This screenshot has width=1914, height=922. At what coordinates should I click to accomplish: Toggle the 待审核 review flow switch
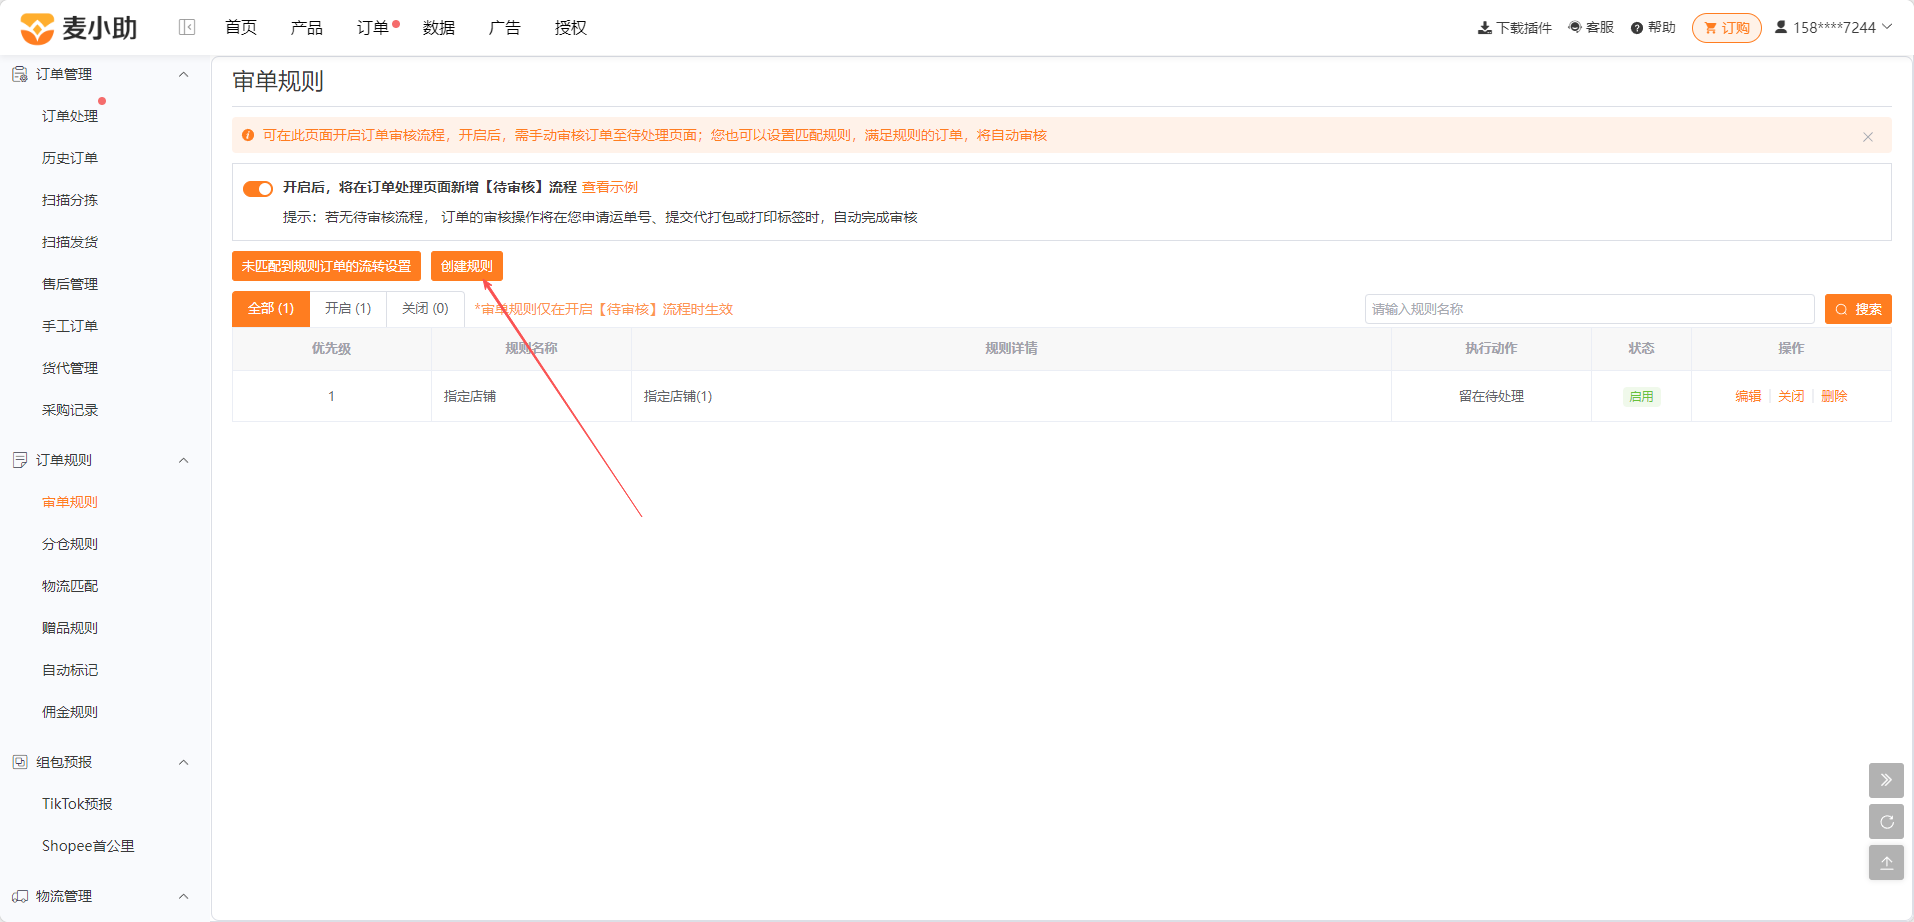point(258,189)
